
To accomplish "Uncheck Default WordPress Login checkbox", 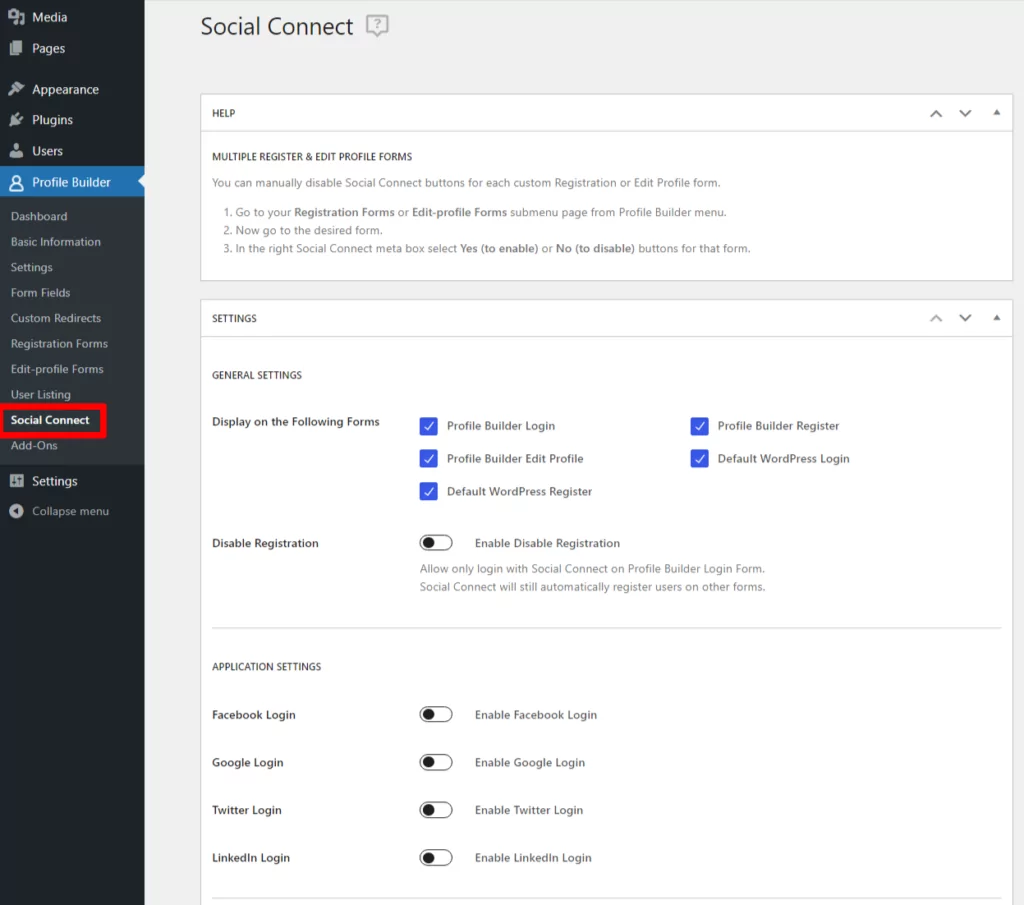I will [699, 458].
